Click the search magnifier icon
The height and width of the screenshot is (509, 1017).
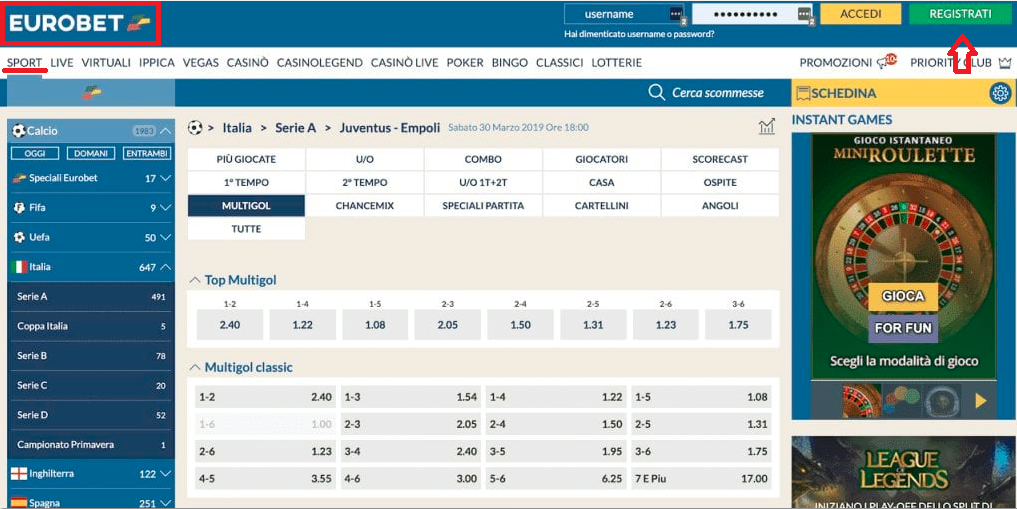coord(656,93)
